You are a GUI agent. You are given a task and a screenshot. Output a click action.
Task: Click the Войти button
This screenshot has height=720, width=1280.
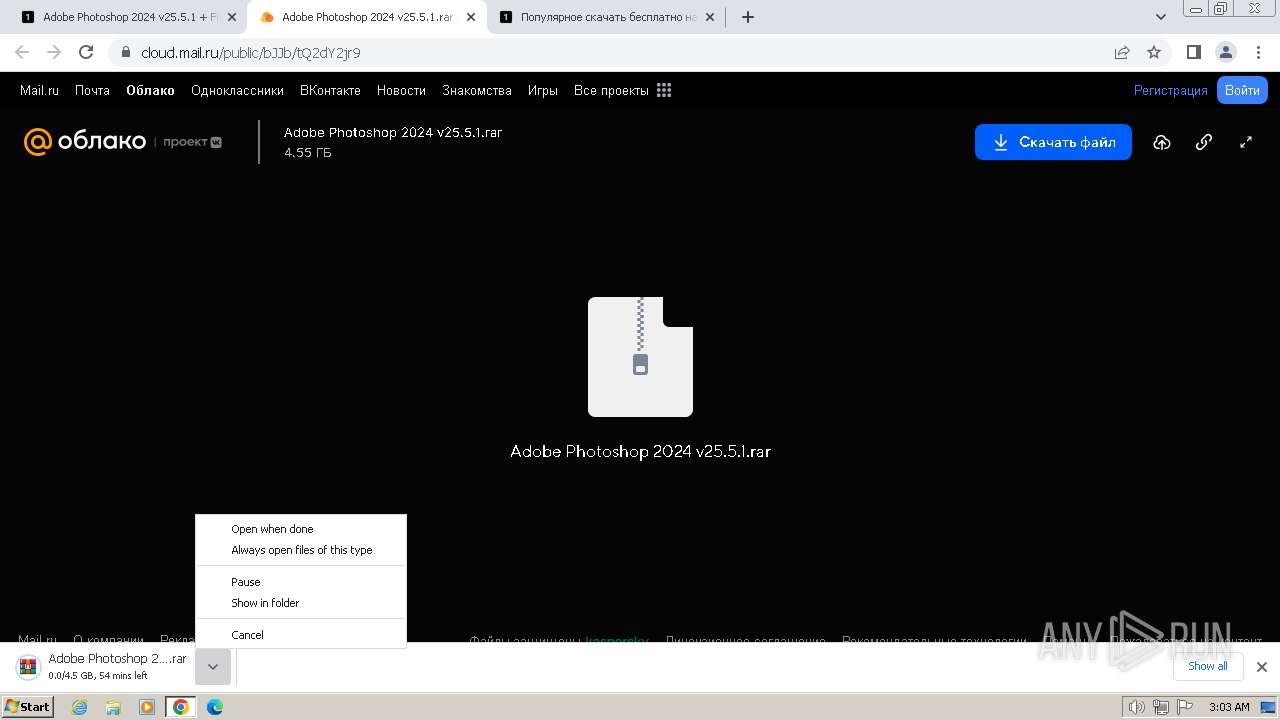tap(1242, 90)
